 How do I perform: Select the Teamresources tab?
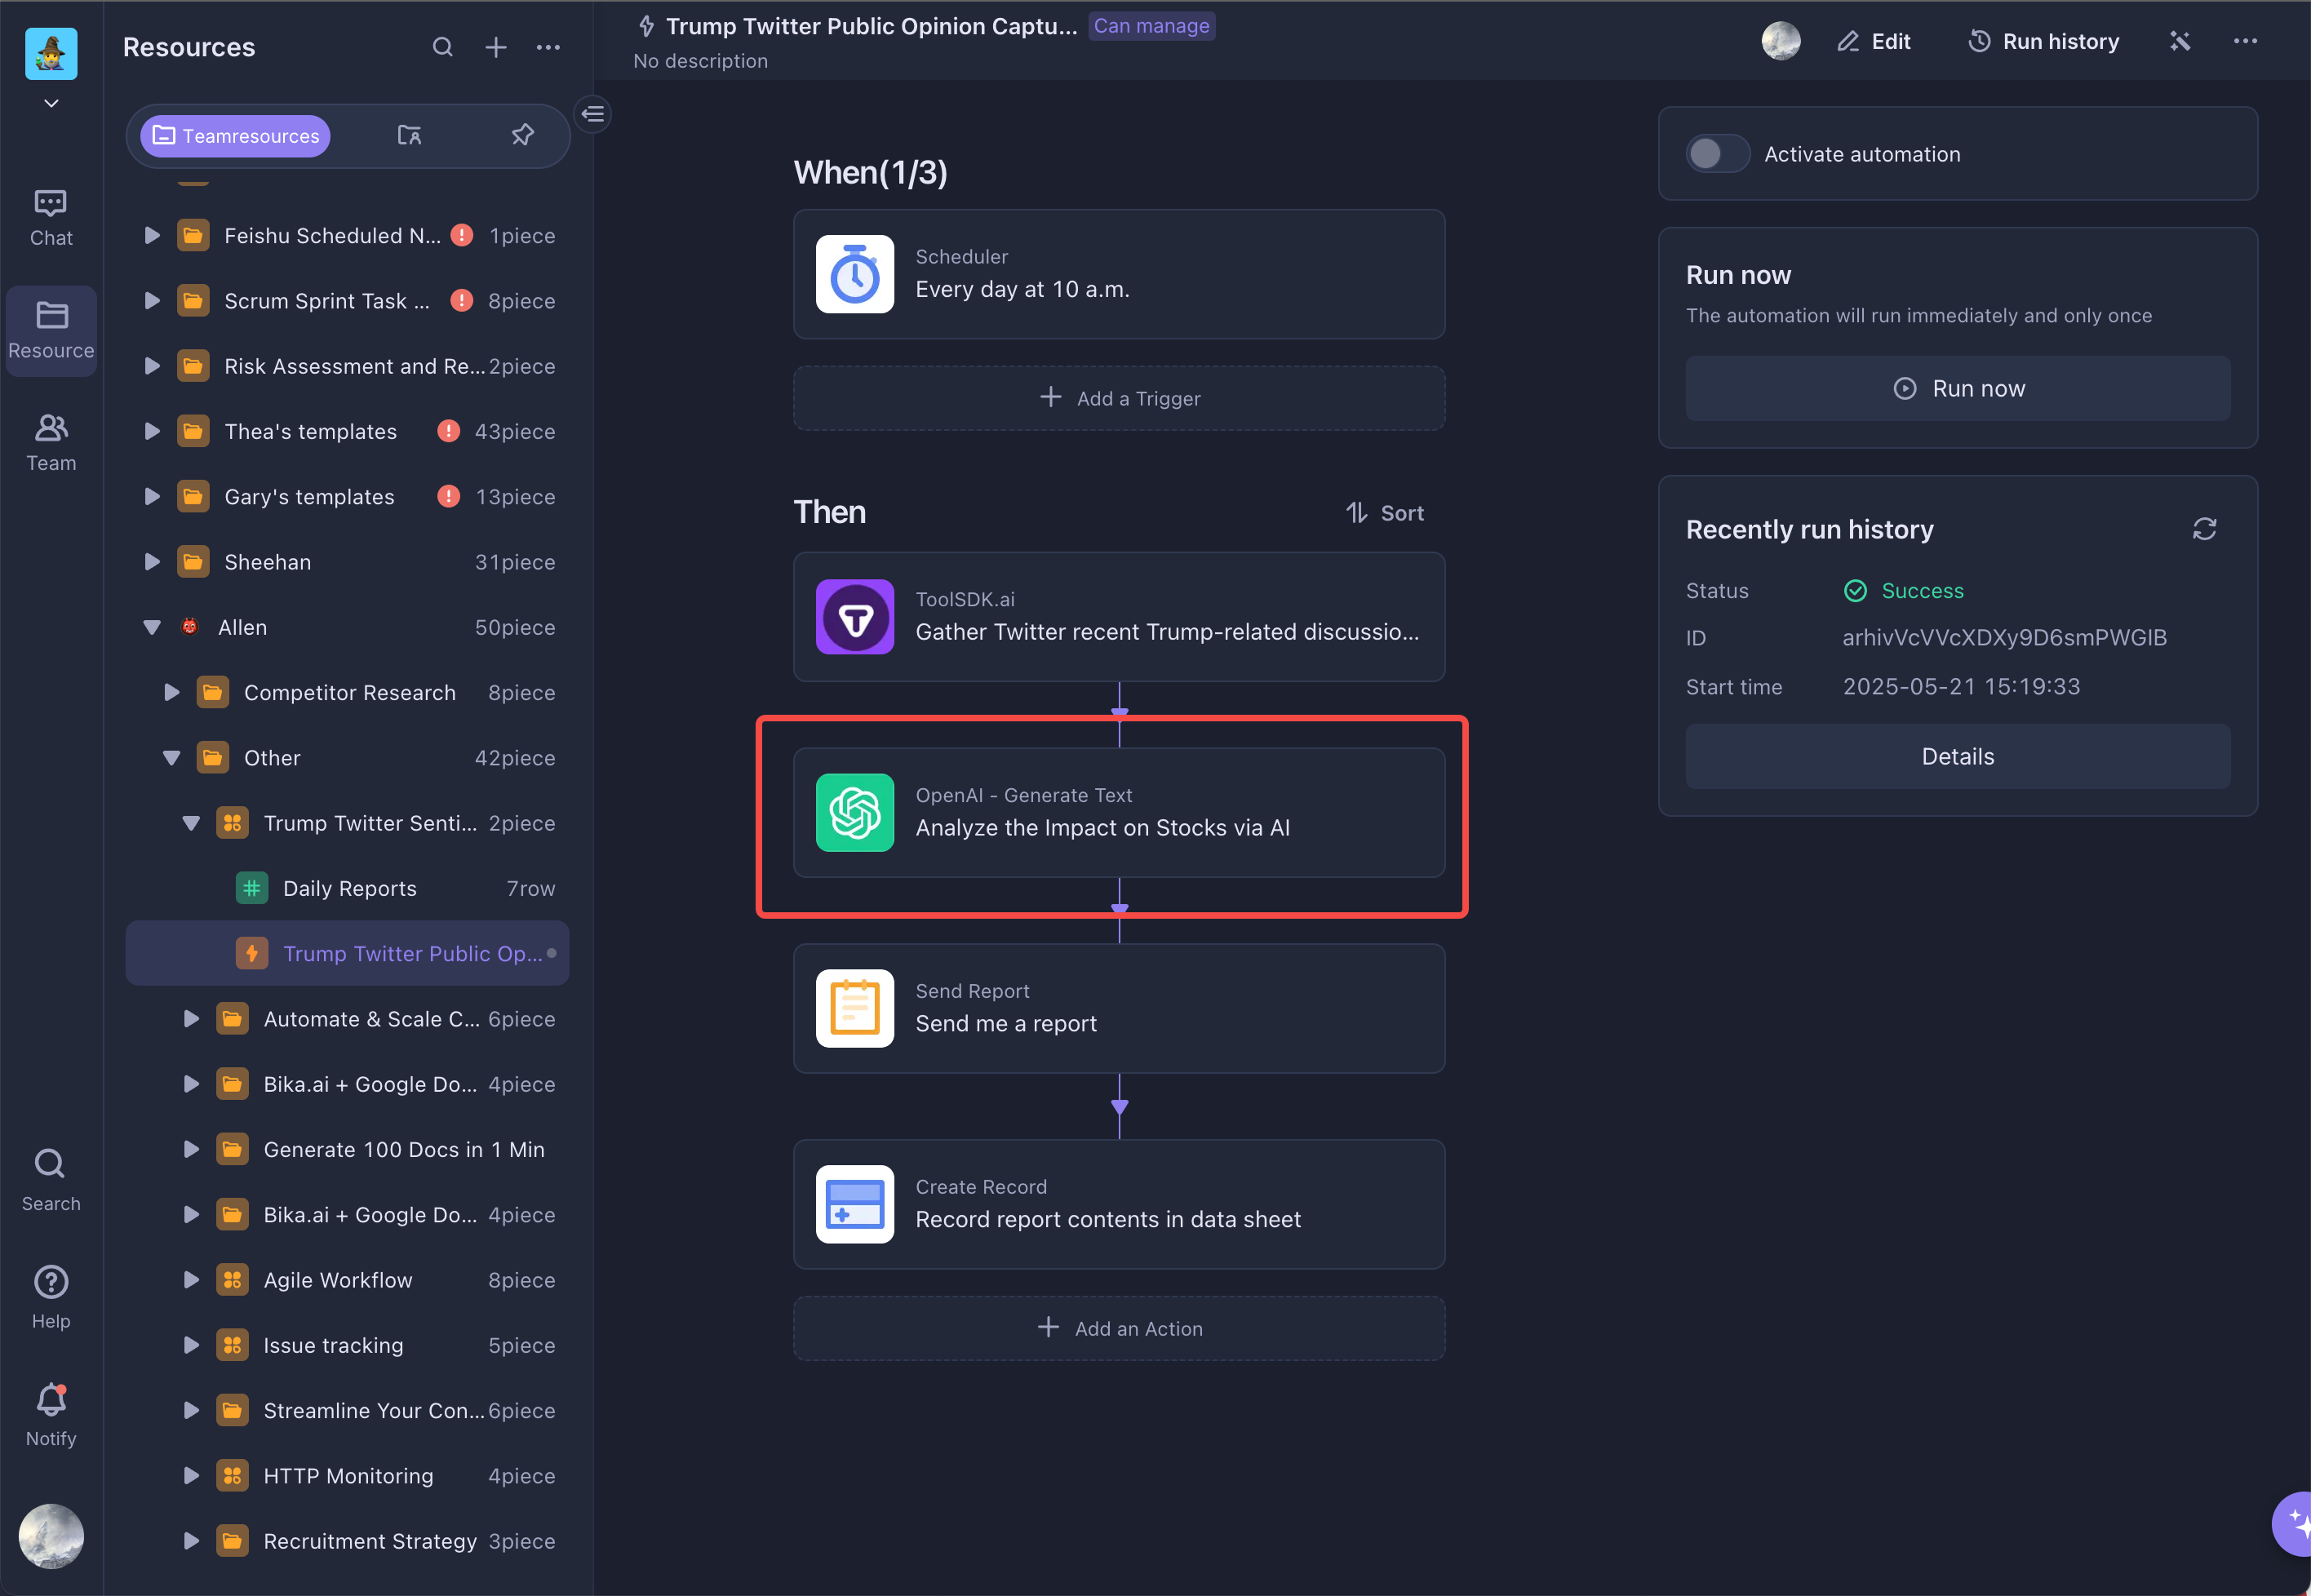(x=235, y=136)
